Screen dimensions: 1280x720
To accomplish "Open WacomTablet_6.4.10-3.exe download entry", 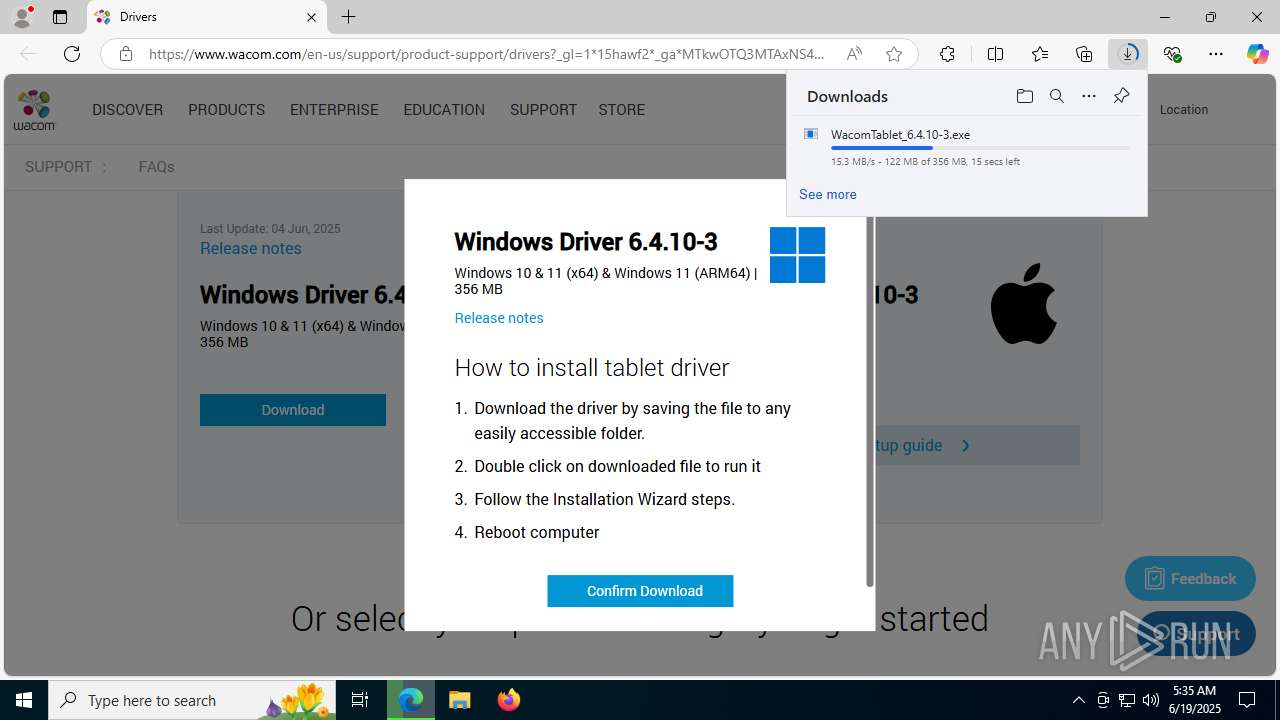I will click(x=967, y=146).
